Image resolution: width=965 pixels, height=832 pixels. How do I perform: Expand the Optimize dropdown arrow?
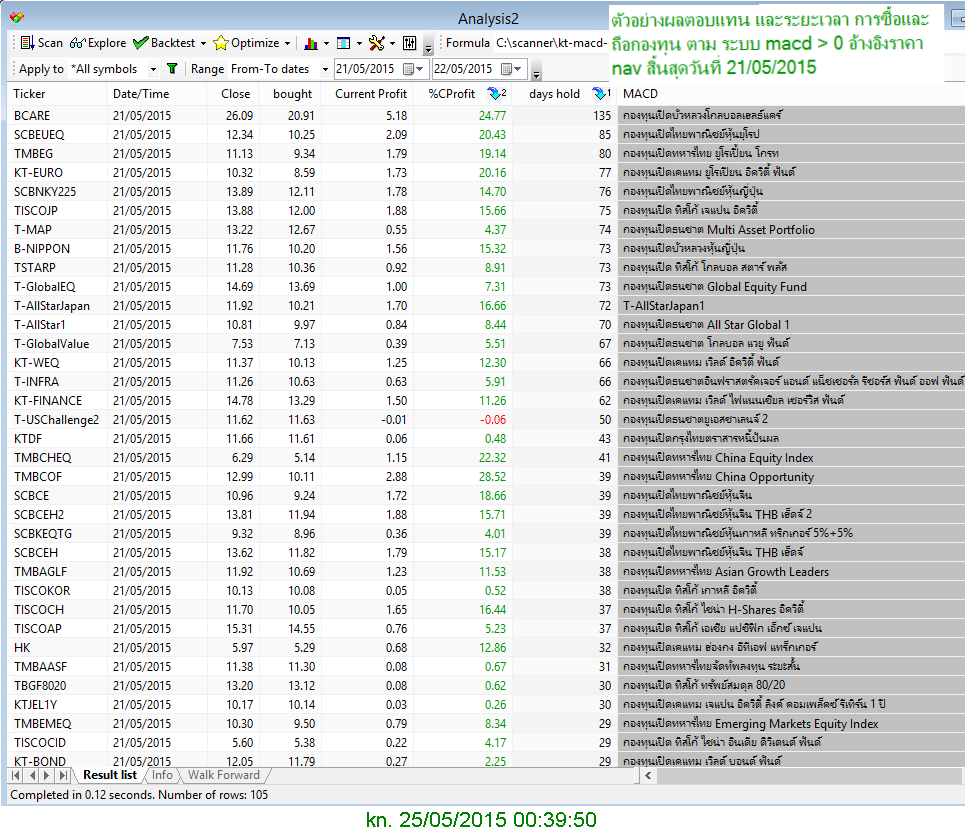(x=287, y=43)
